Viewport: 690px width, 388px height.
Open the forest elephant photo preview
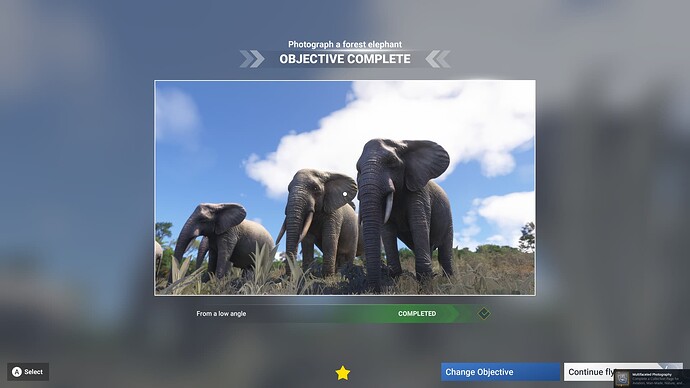(x=345, y=188)
